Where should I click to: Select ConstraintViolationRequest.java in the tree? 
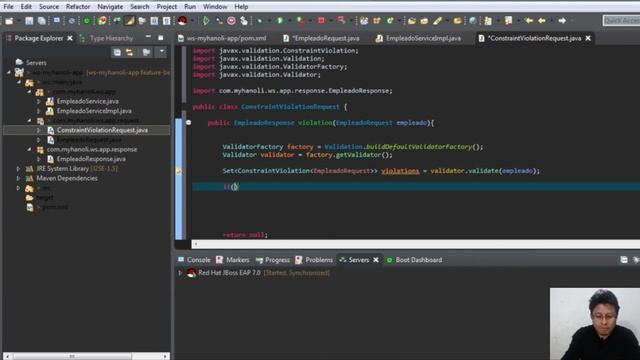tap(102, 130)
